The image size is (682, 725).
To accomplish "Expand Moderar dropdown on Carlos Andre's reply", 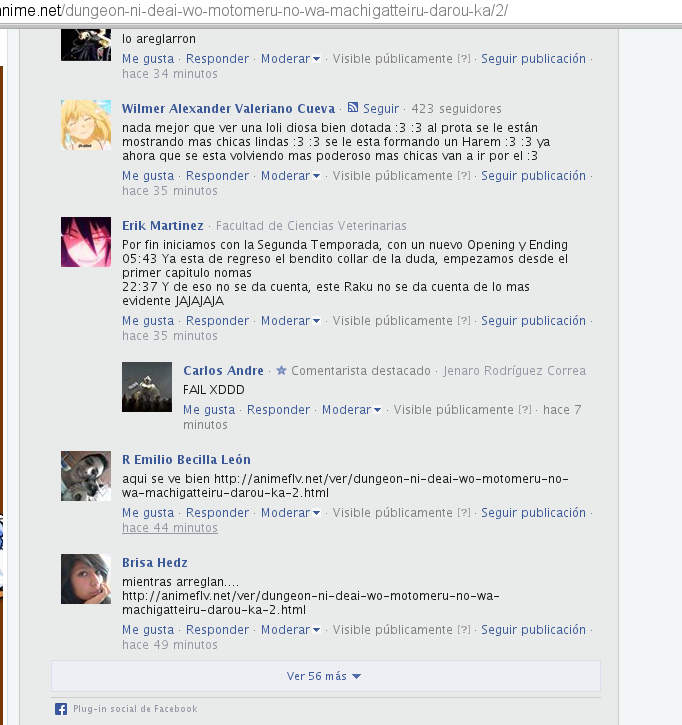I will click(x=351, y=410).
